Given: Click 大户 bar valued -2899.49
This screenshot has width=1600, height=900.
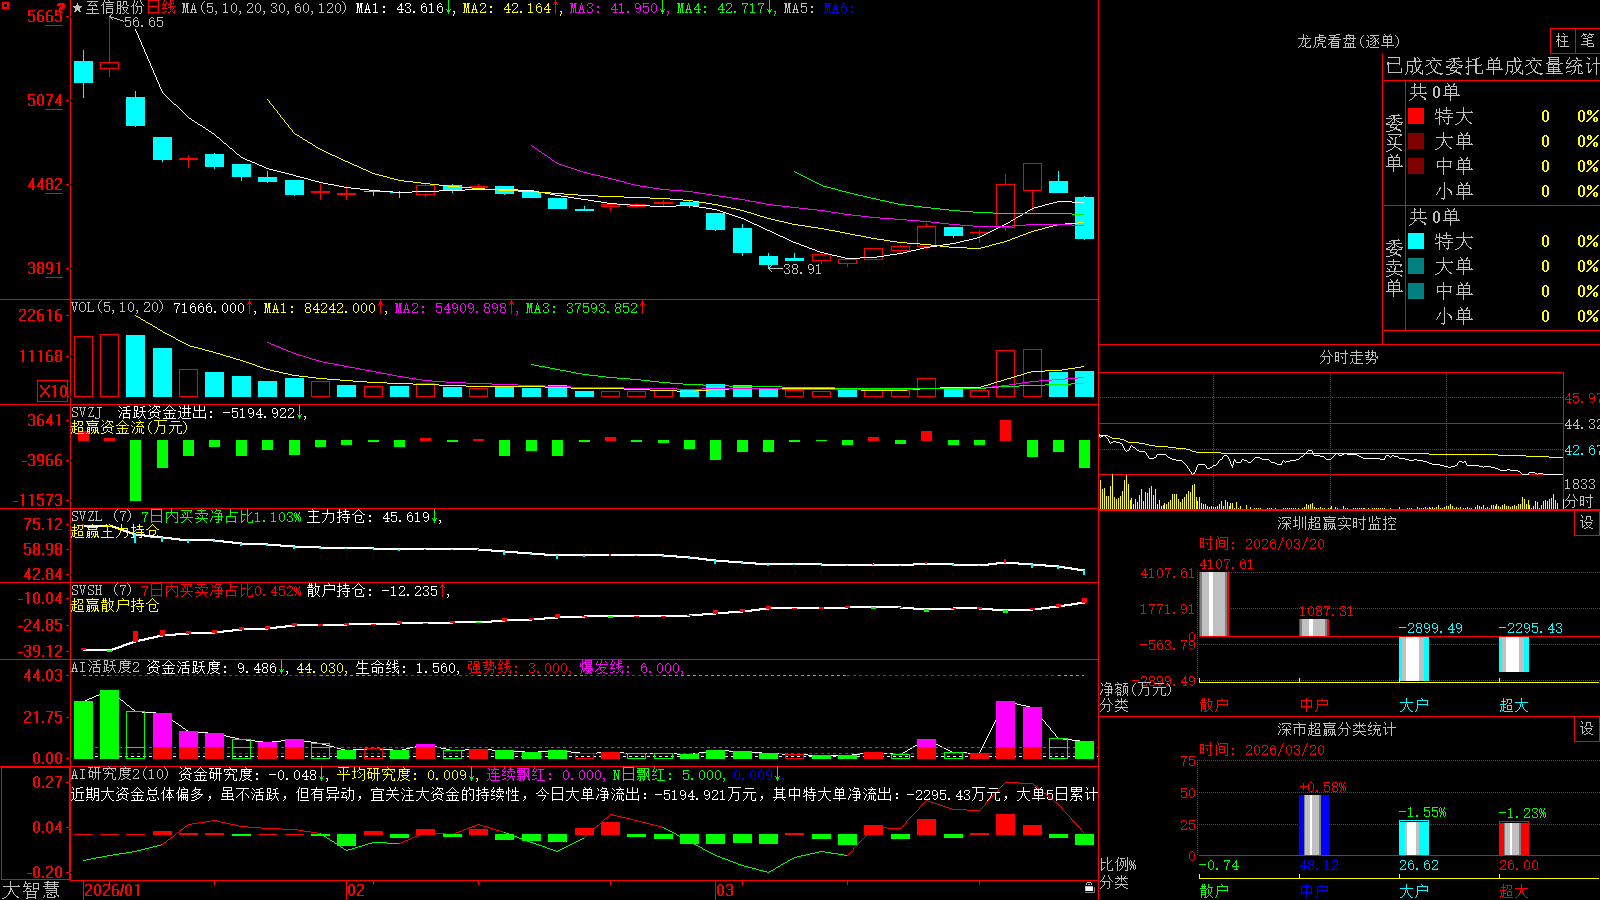Looking at the screenshot, I should click(1413, 659).
